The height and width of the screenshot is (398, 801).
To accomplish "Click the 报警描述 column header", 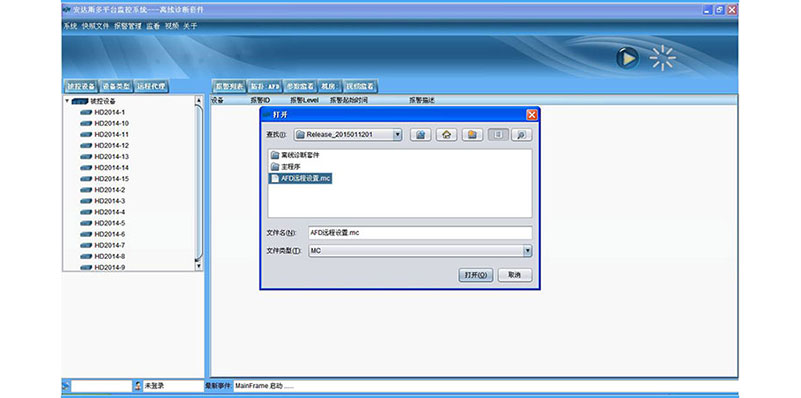I will click(421, 100).
